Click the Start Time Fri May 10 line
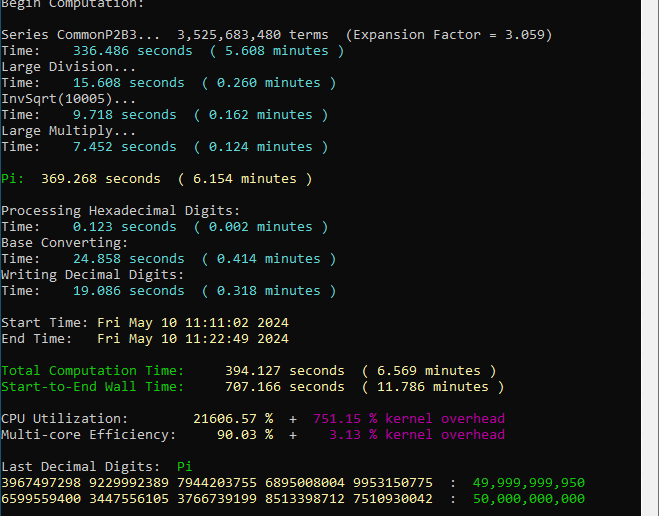659x516 pixels. click(x=145, y=323)
